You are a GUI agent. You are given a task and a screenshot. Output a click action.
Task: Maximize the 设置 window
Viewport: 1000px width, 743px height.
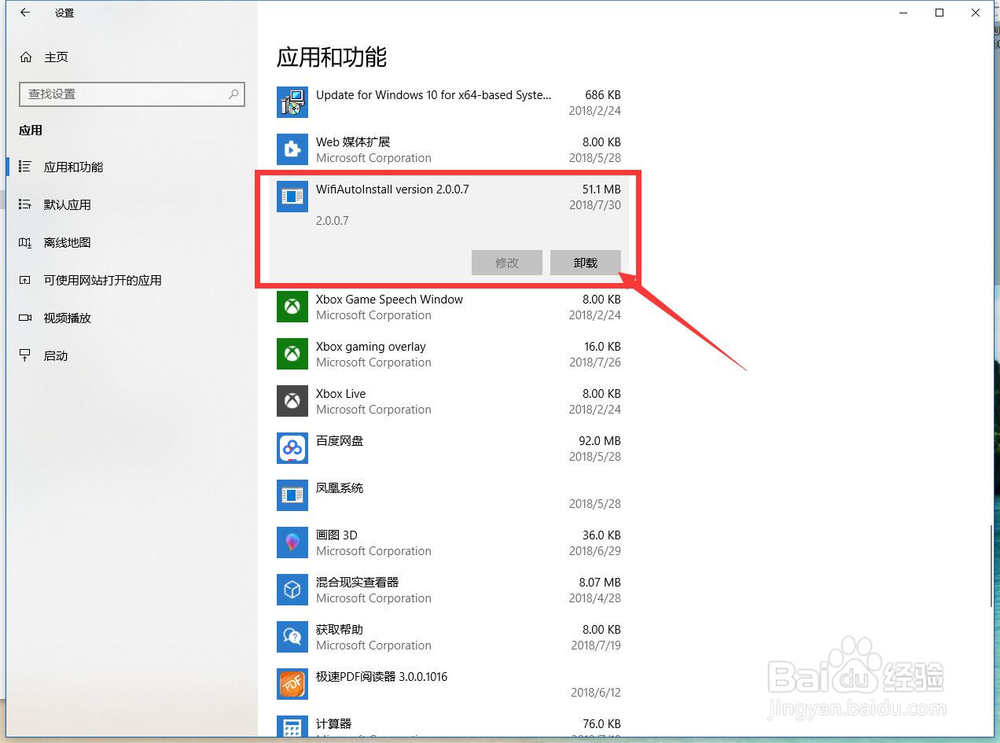(x=939, y=13)
